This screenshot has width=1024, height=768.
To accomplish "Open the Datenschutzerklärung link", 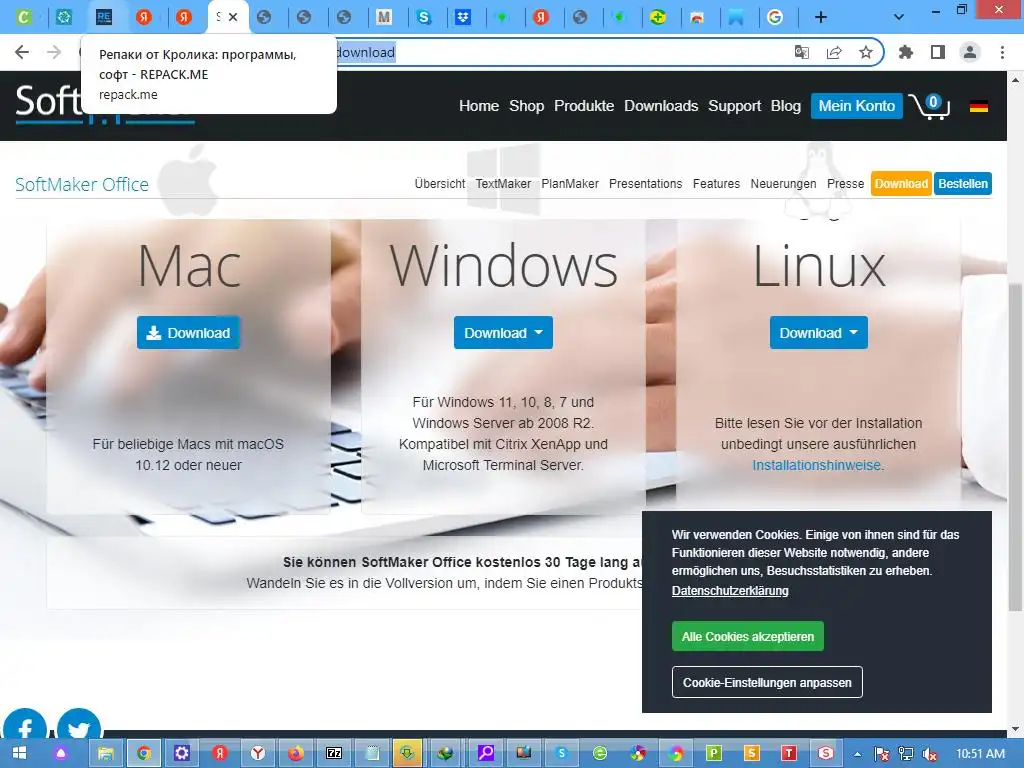I will click(730, 591).
